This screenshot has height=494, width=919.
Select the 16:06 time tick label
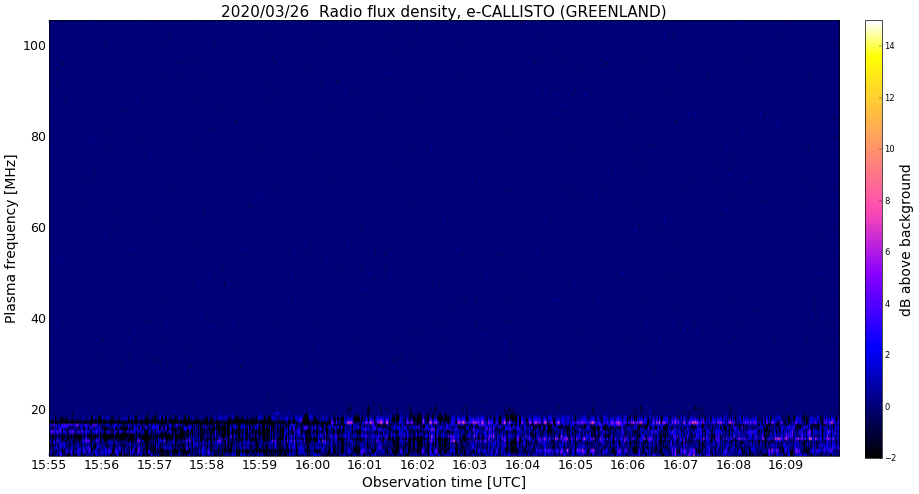point(628,465)
